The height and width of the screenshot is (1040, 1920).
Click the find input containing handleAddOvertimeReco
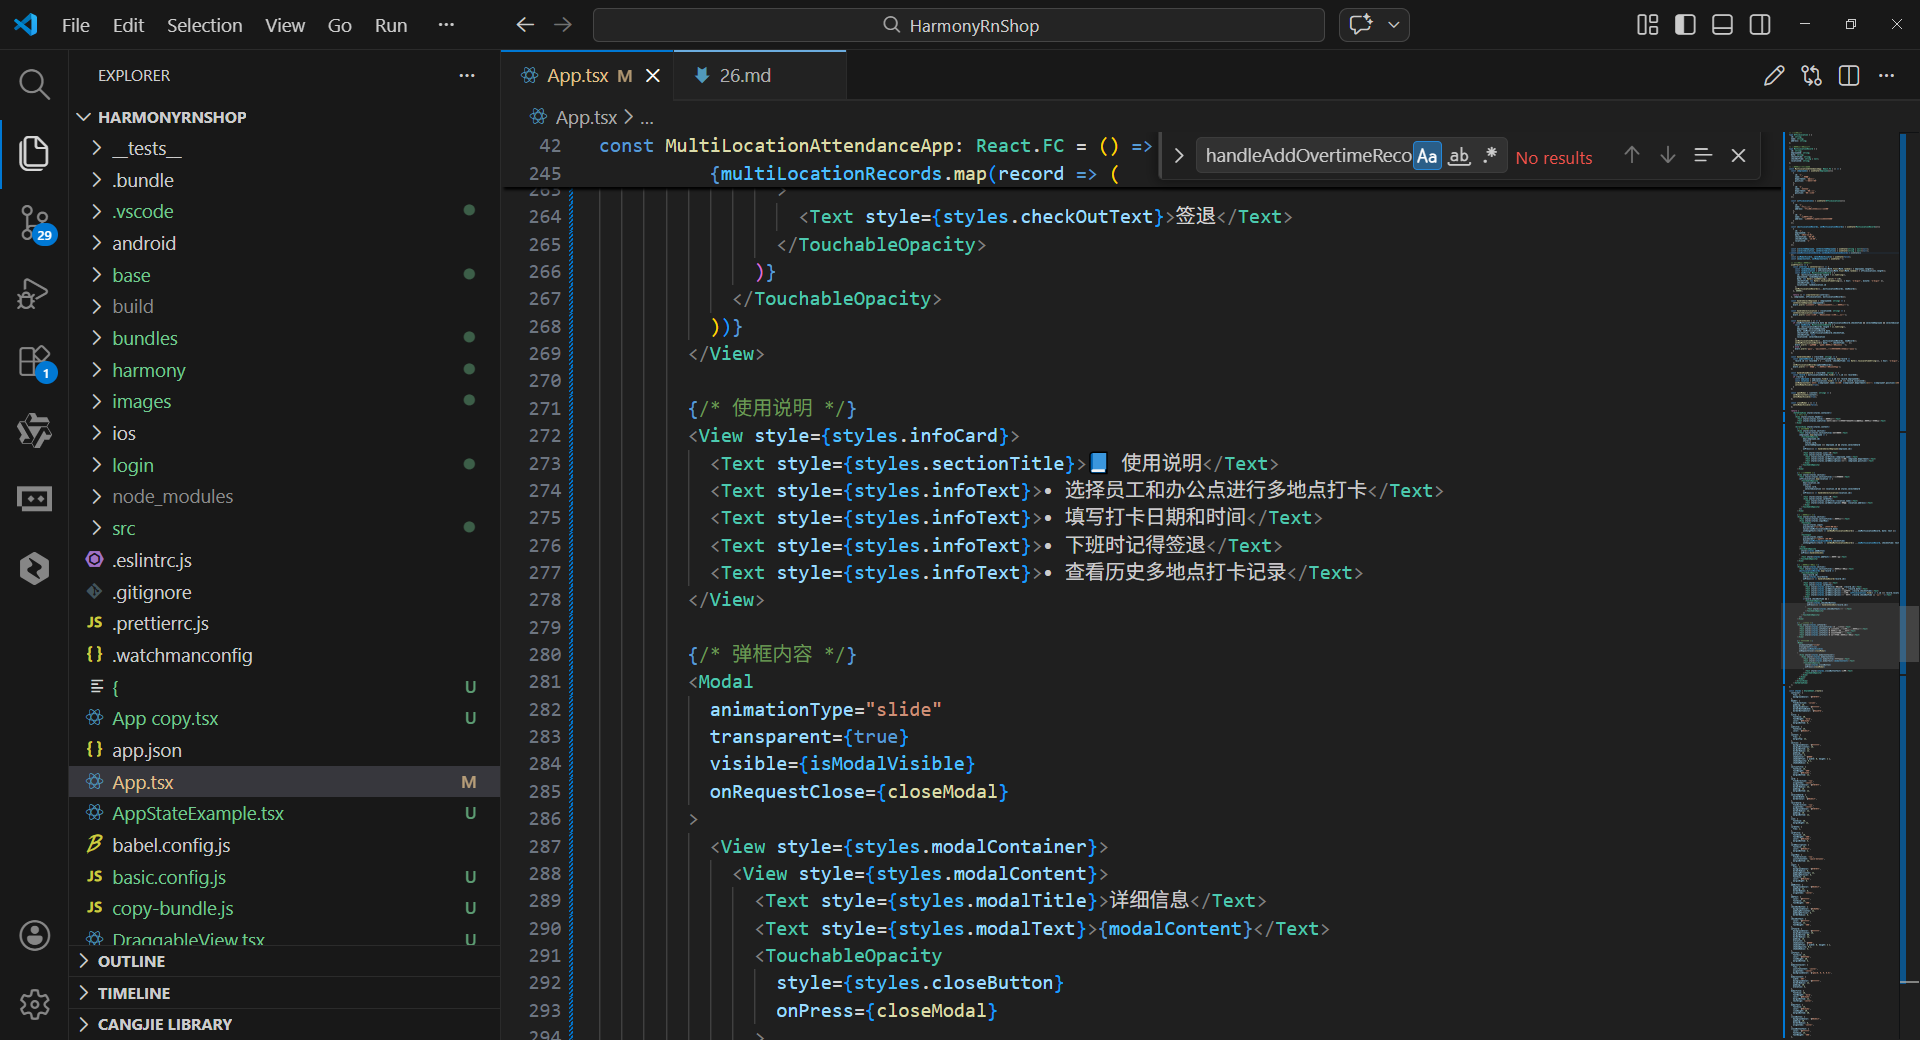pos(1306,156)
